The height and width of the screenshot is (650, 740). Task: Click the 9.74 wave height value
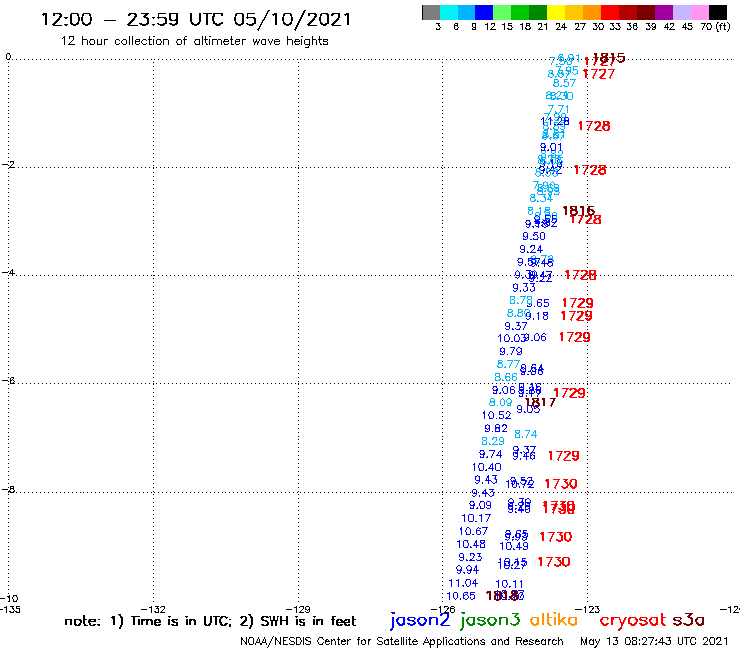(x=491, y=454)
